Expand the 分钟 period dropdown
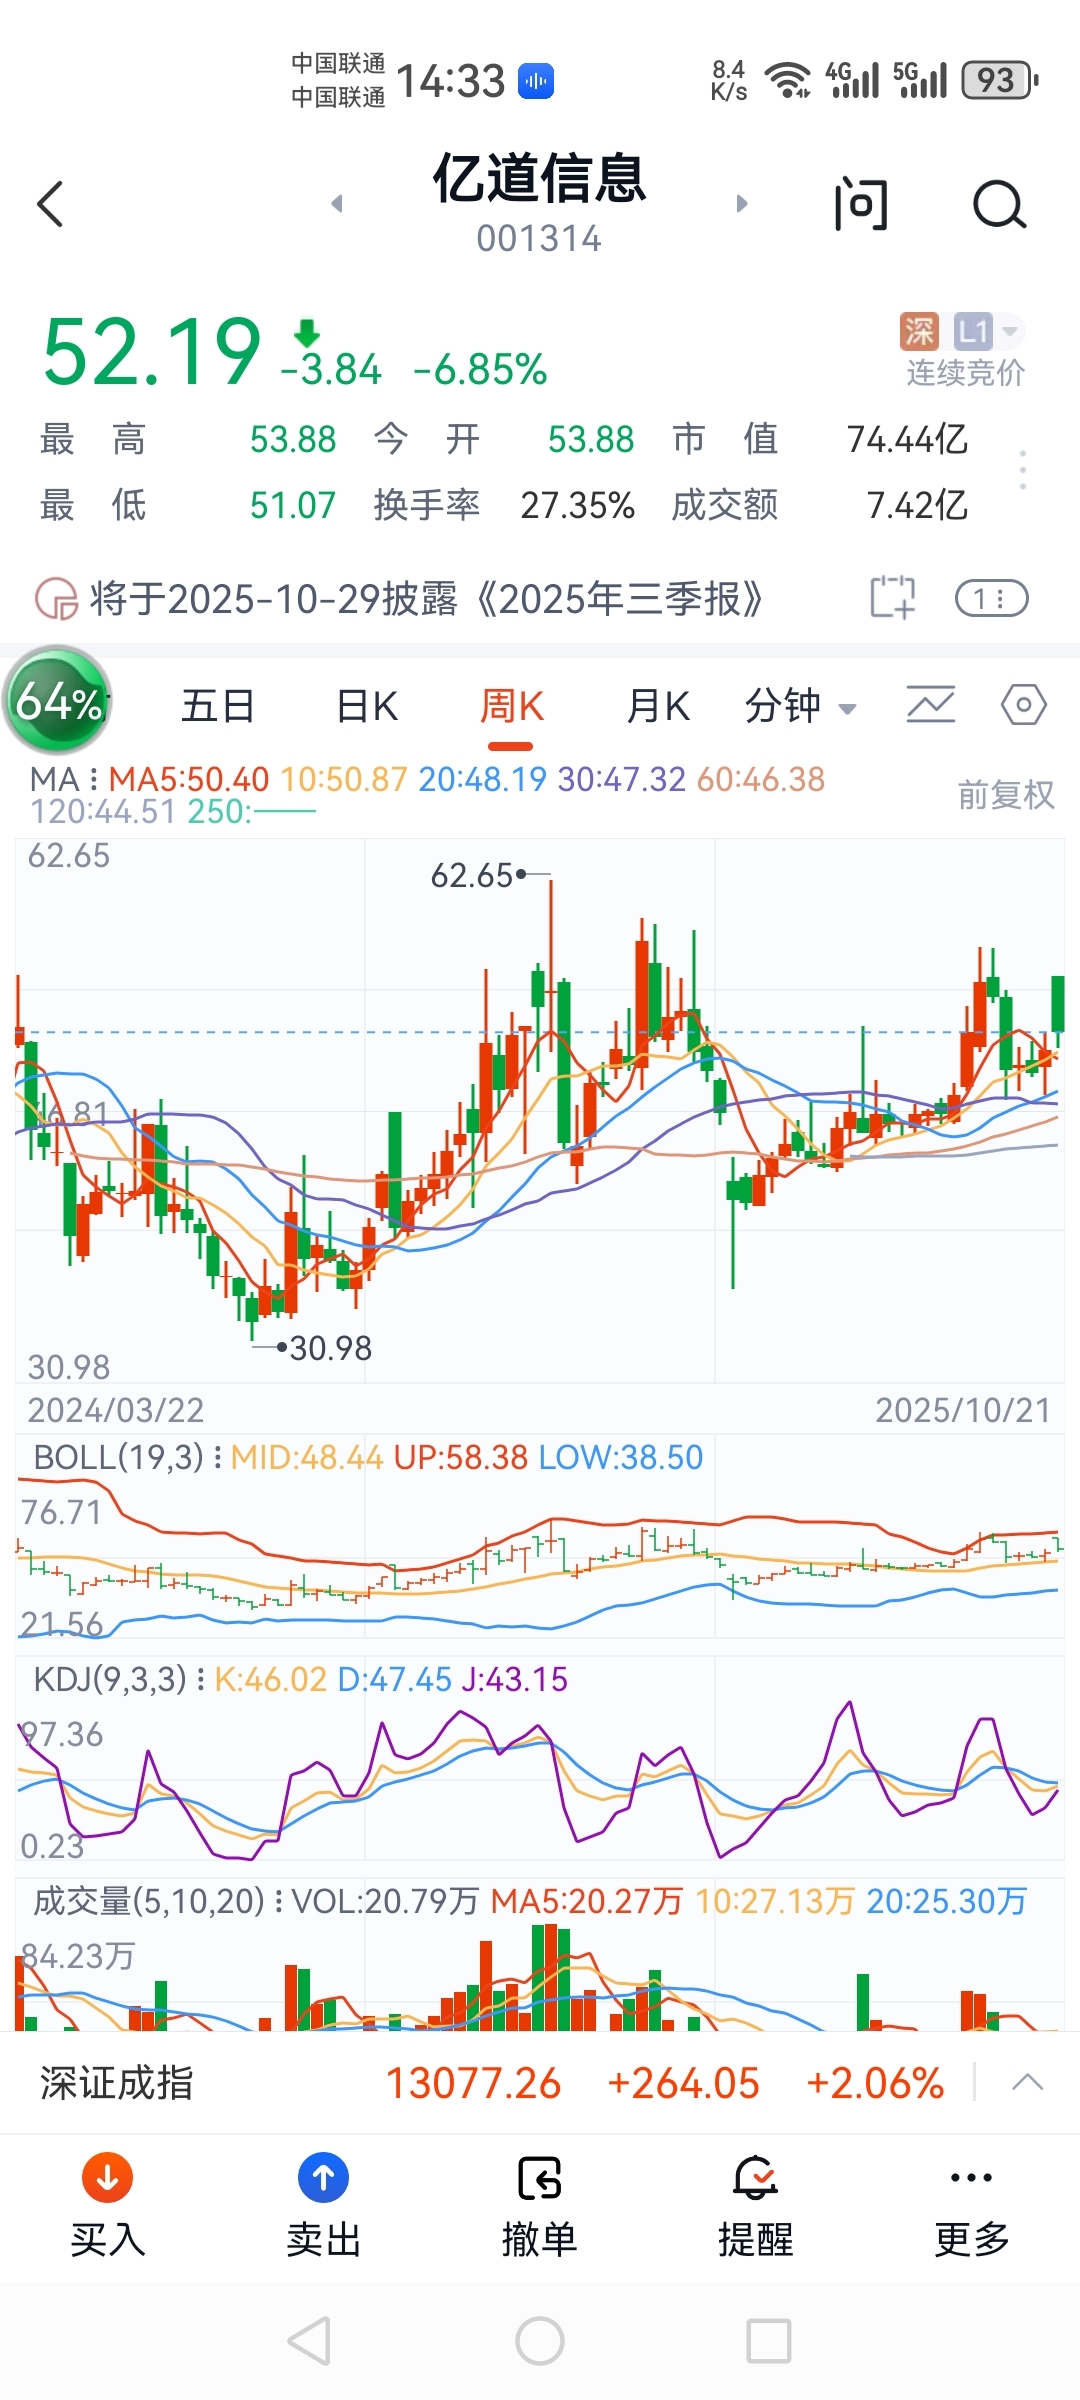Viewport: 1080px width, 2400px height. [x=801, y=706]
